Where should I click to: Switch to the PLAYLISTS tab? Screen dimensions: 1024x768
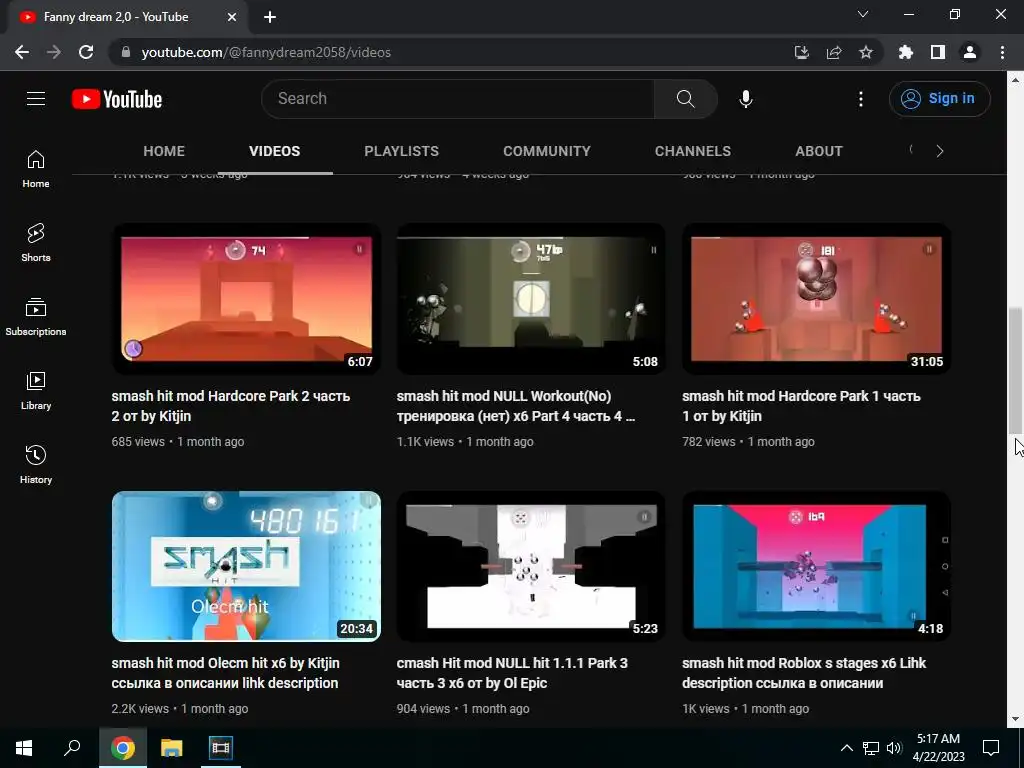pyautogui.click(x=402, y=151)
